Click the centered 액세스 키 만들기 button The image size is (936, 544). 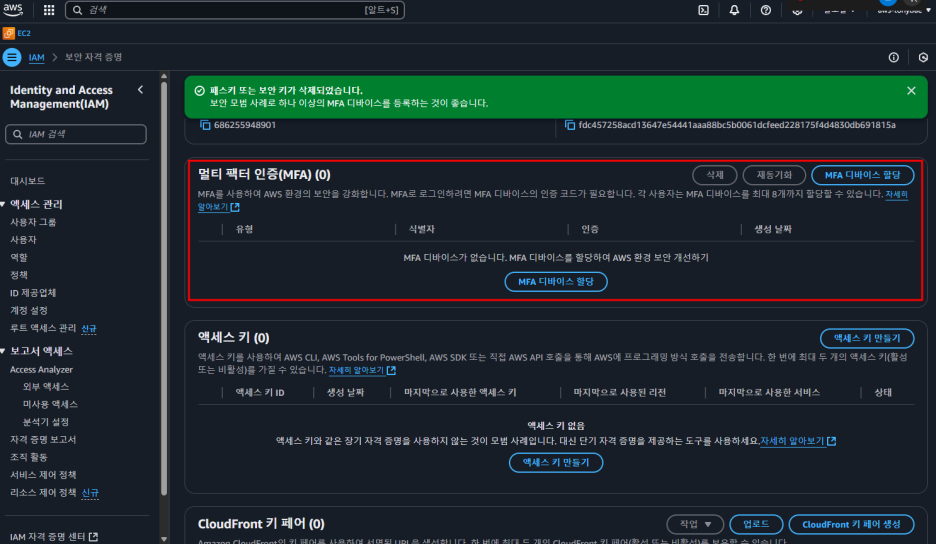pos(556,463)
